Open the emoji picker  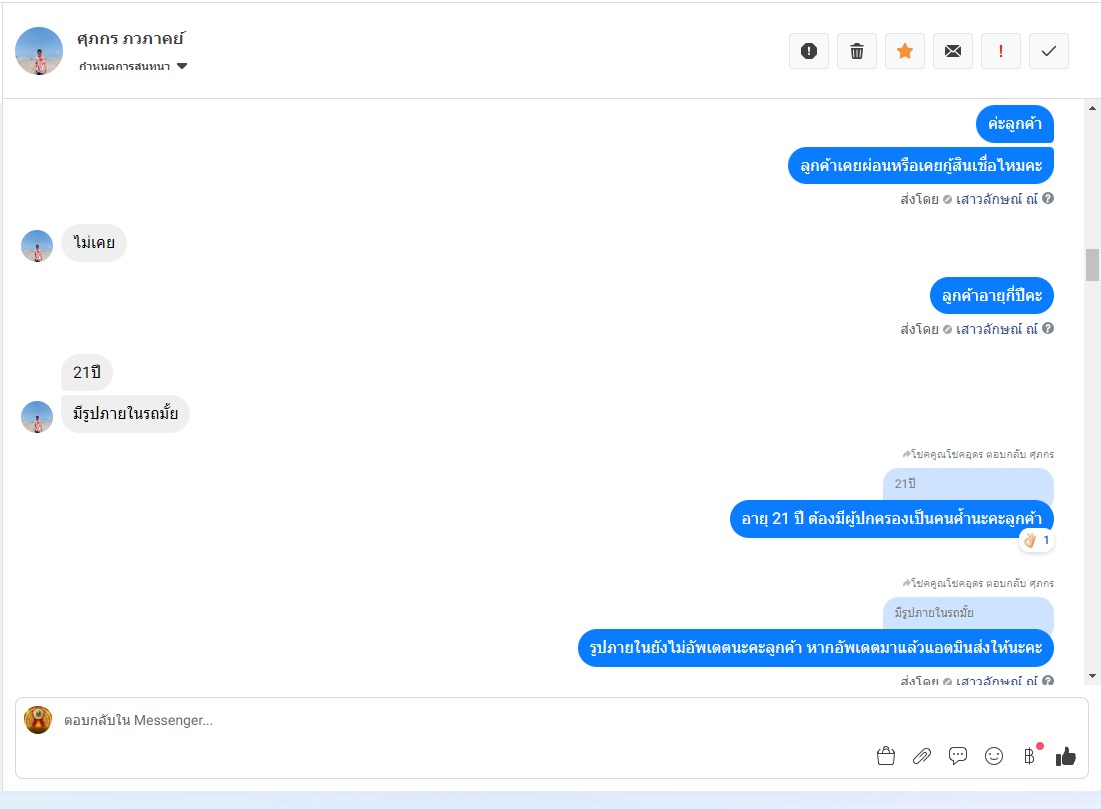pyautogui.click(x=994, y=756)
